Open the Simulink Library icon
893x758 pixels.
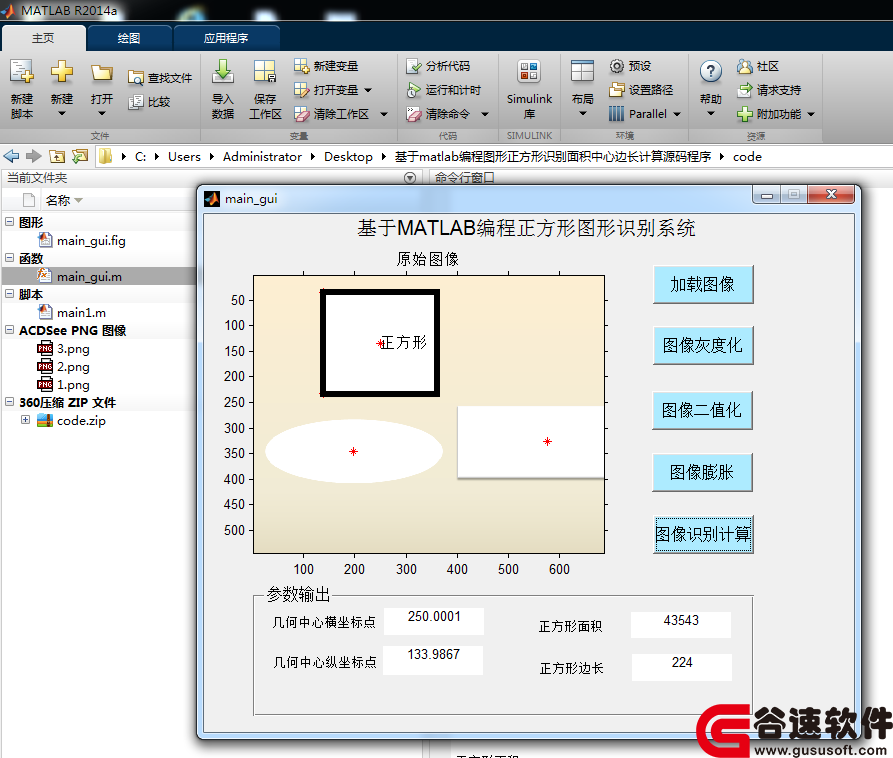529,72
